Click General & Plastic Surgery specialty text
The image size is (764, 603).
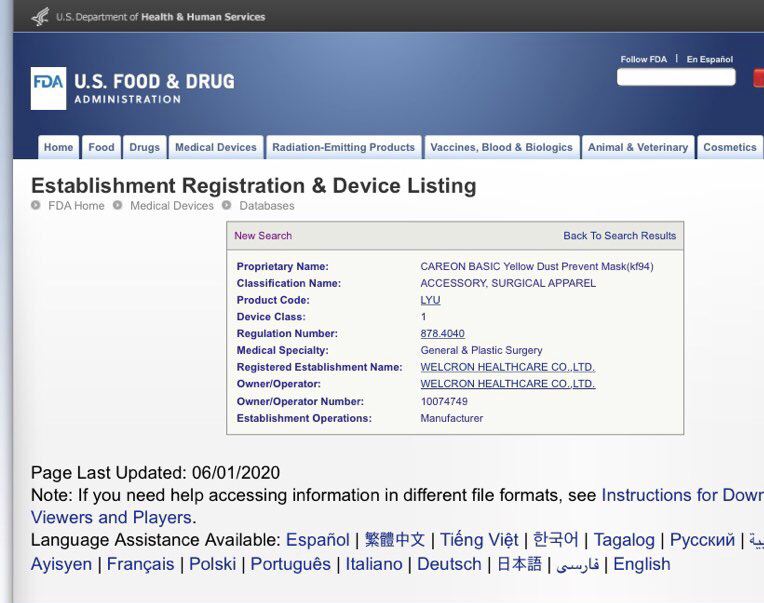(481, 350)
